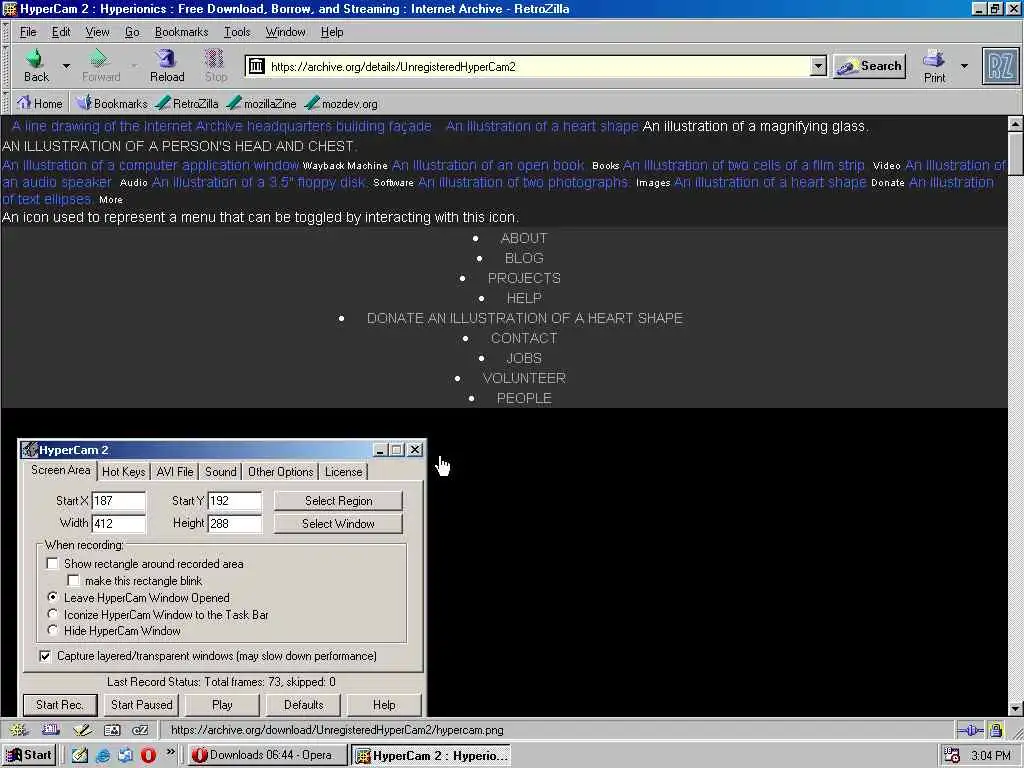Viewport: 1024px width, 768px height.
Task: Launch Opera from the Quick Launch icon
Action: (x=148, y=756)
